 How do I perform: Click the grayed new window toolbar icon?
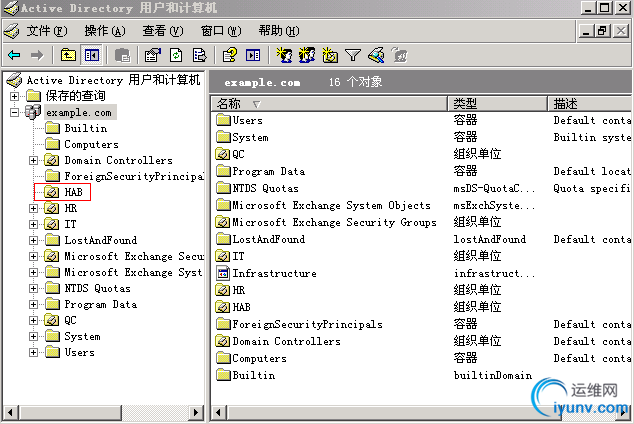pos(122,55)
